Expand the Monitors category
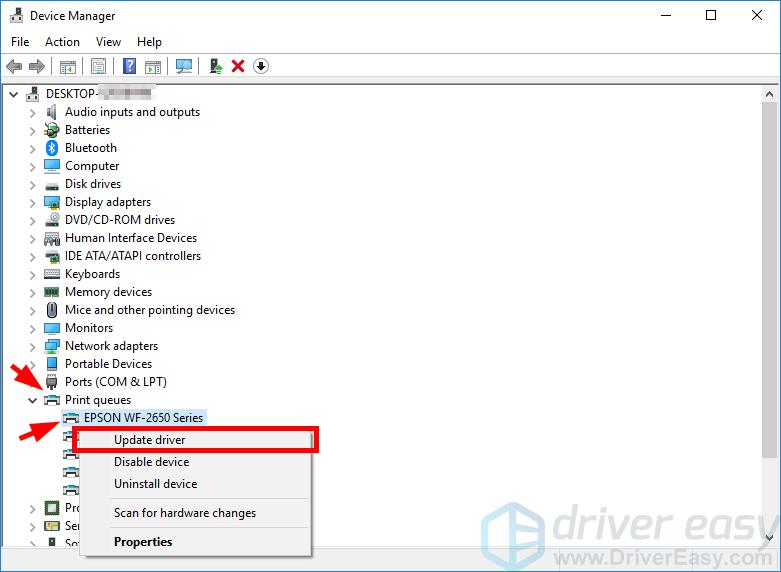781x572 pixels. click(x=32, y=329)
